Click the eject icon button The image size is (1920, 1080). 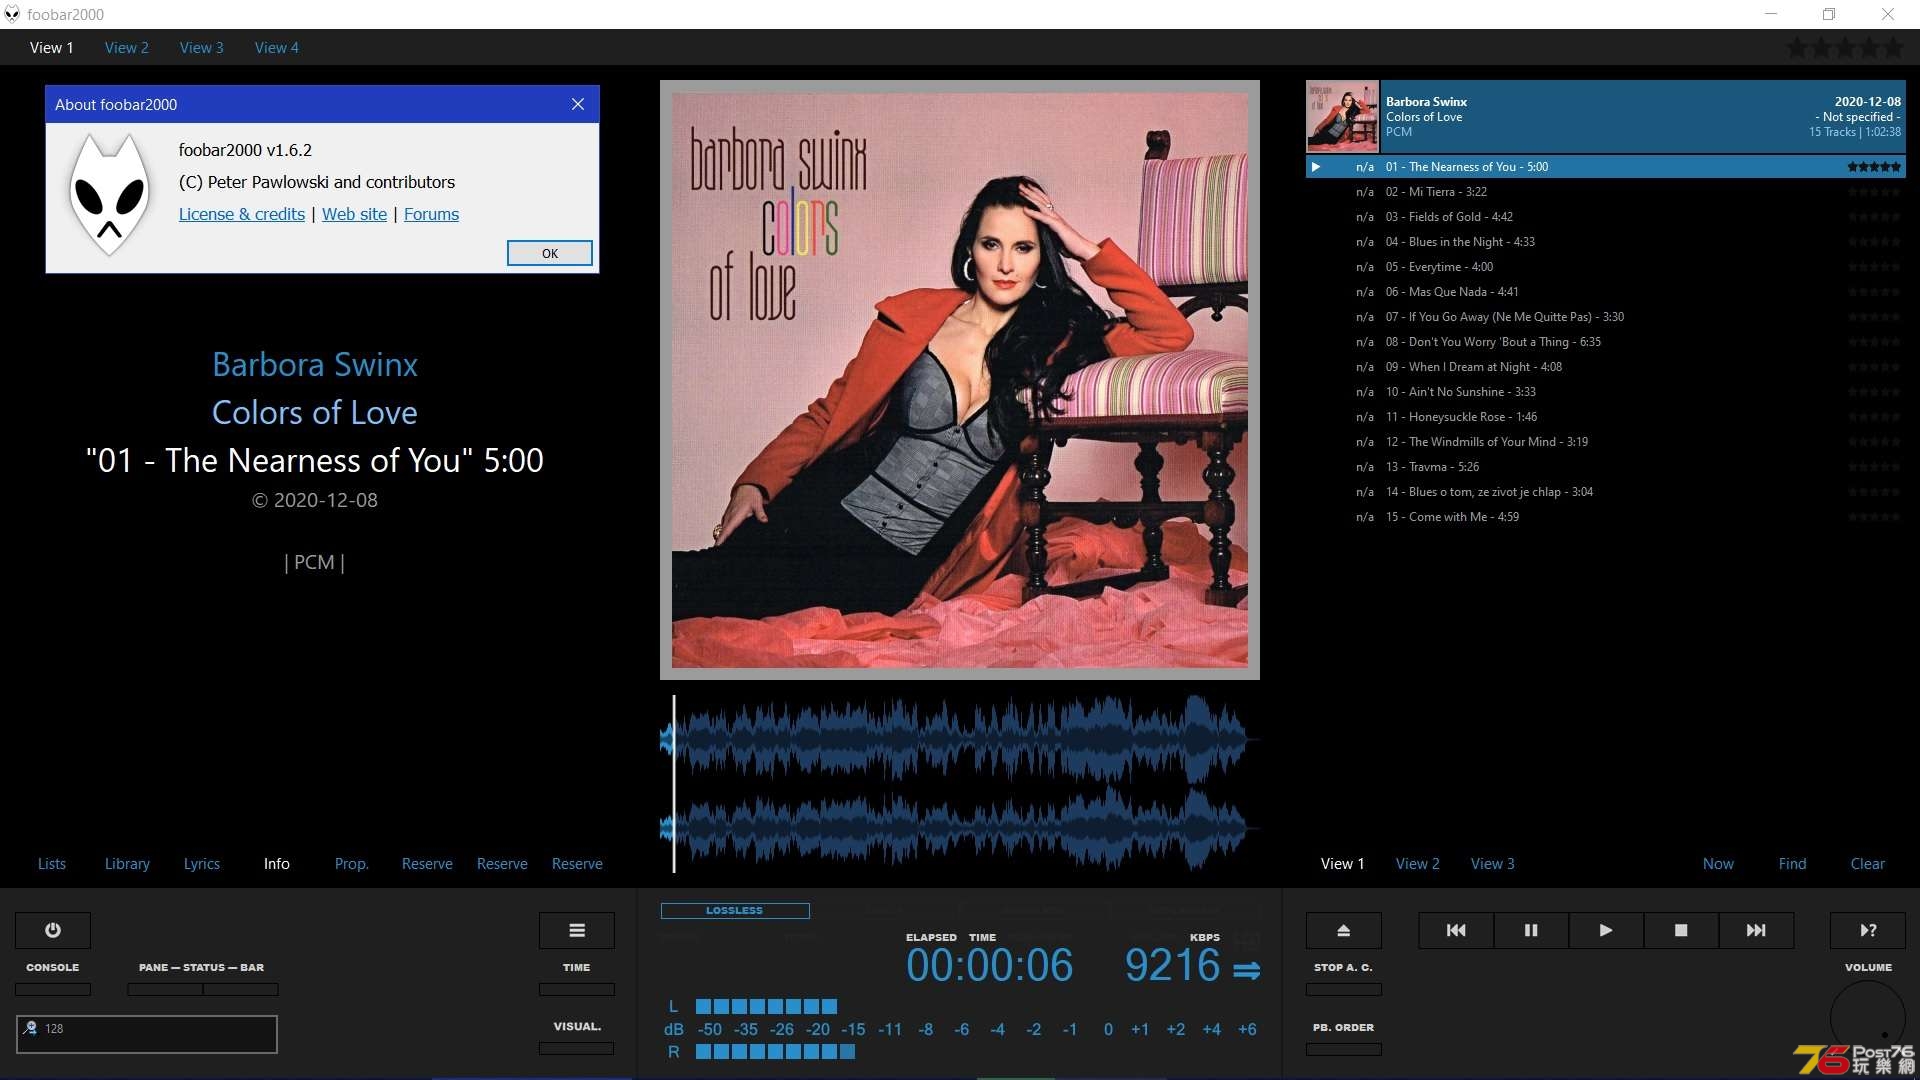pyautogui.click(x=1344, y=930)
